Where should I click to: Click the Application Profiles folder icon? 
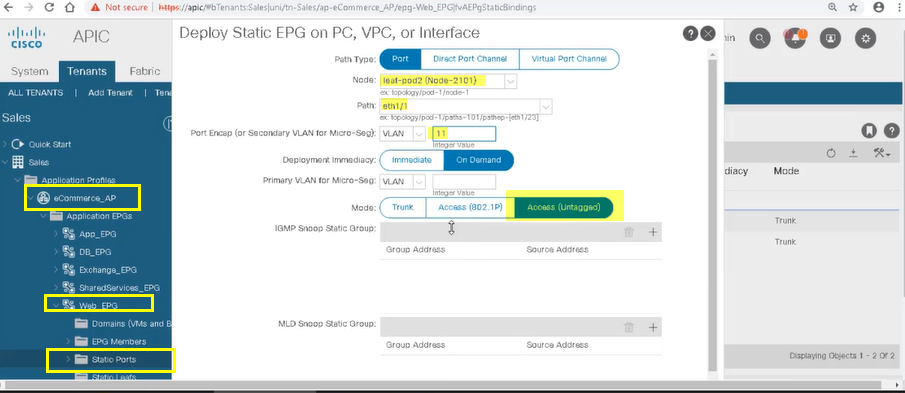[x=31, y=180]
